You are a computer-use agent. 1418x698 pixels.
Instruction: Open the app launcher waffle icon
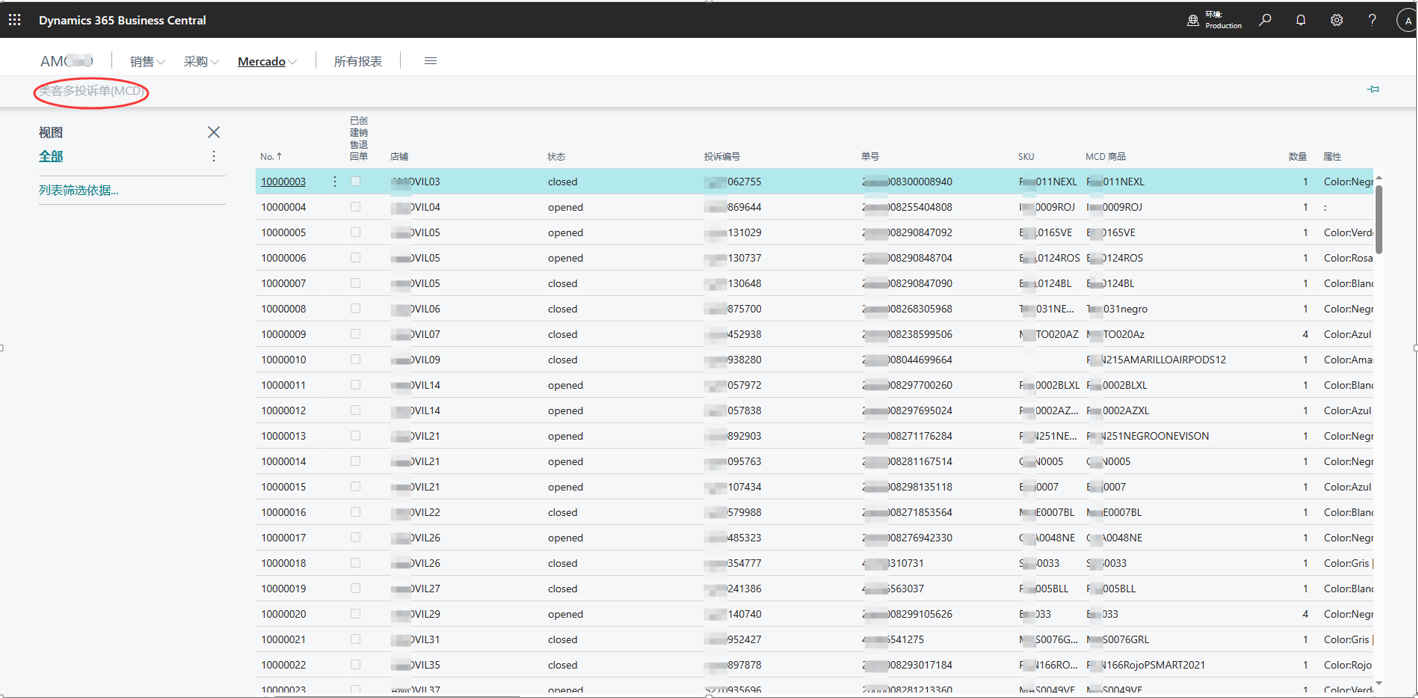click(15, 20)
